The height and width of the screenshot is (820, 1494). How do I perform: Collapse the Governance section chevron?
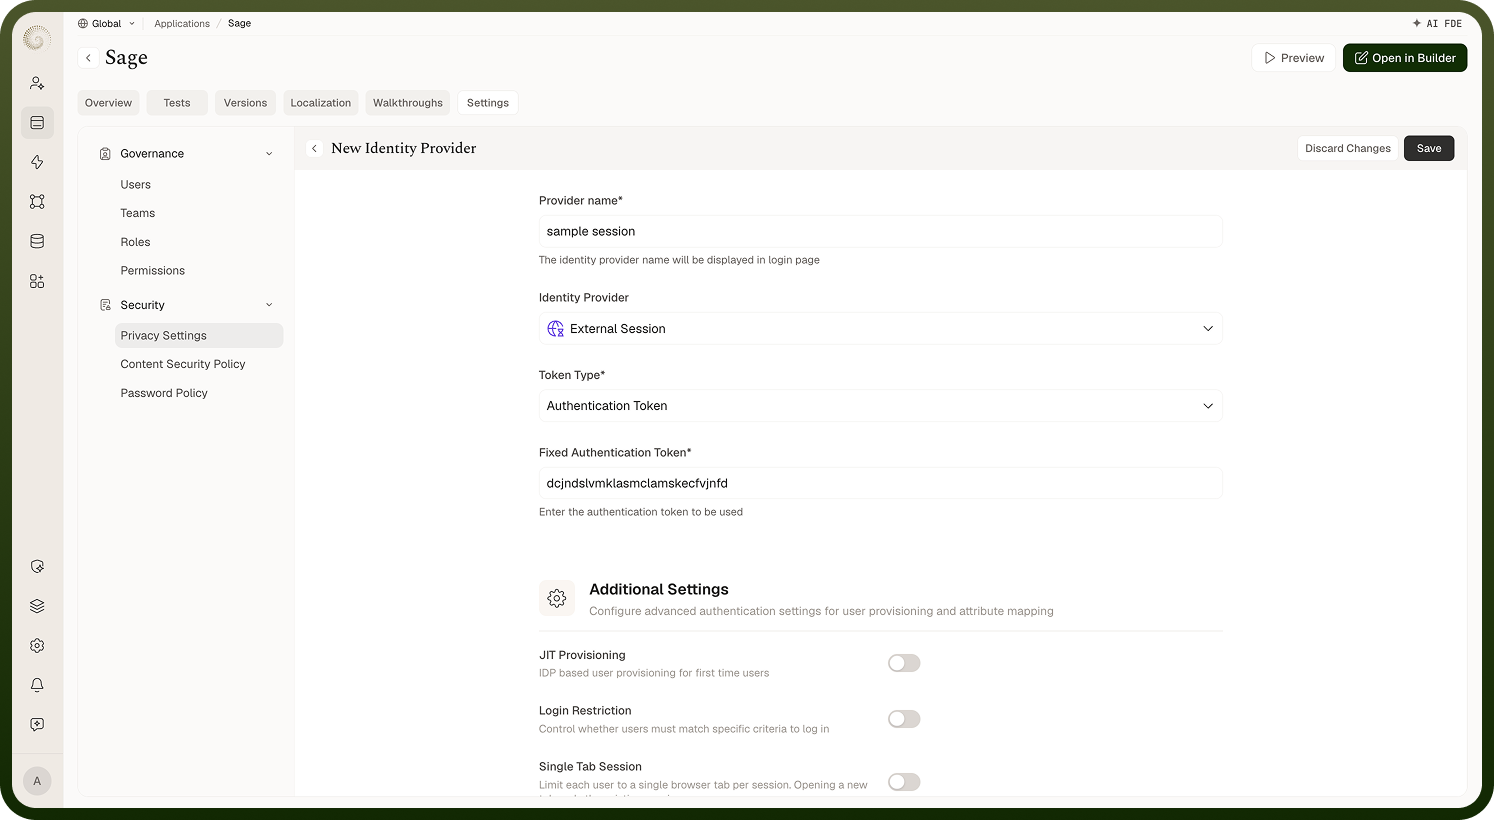tap(269, 154)
